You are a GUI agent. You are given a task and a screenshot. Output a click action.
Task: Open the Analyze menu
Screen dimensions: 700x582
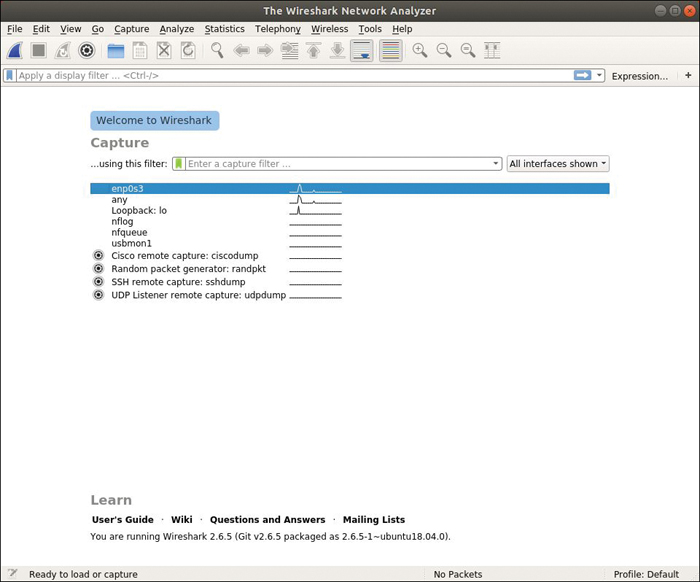point(177,29)
